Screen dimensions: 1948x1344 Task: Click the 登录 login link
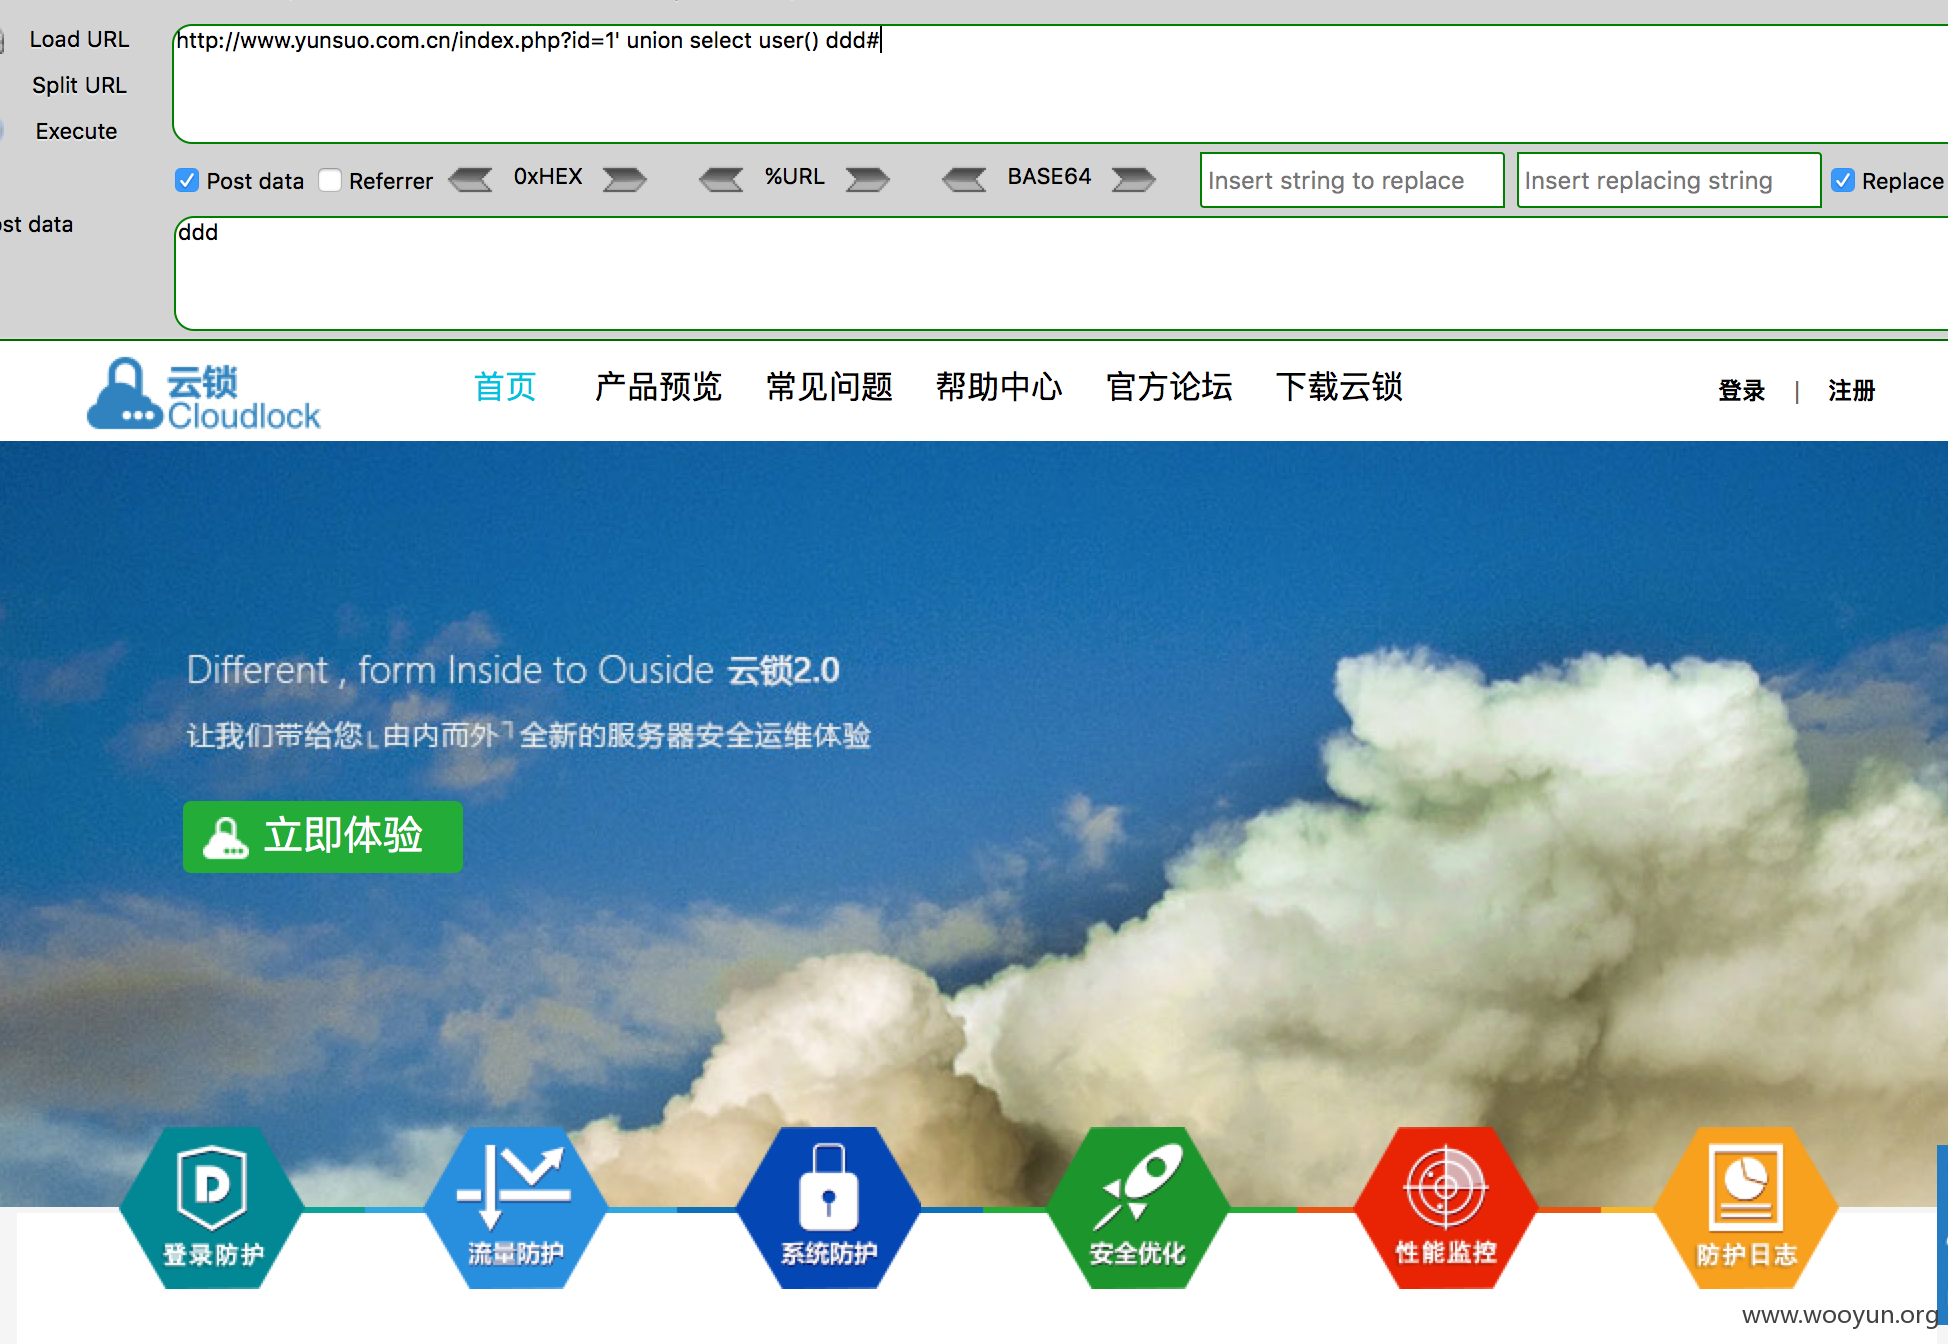pos(1741,390)
